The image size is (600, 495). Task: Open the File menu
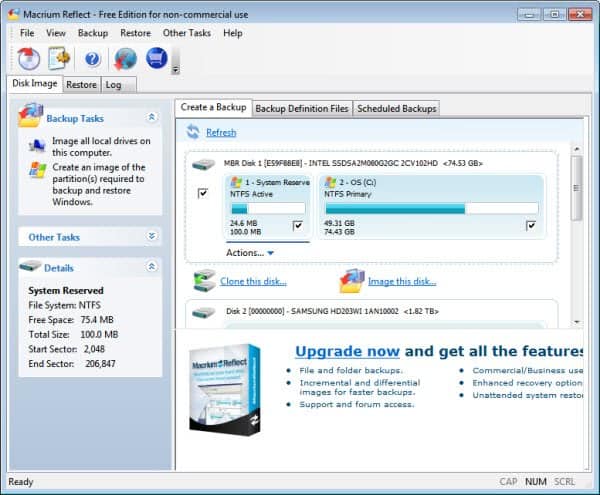point(27,33)
